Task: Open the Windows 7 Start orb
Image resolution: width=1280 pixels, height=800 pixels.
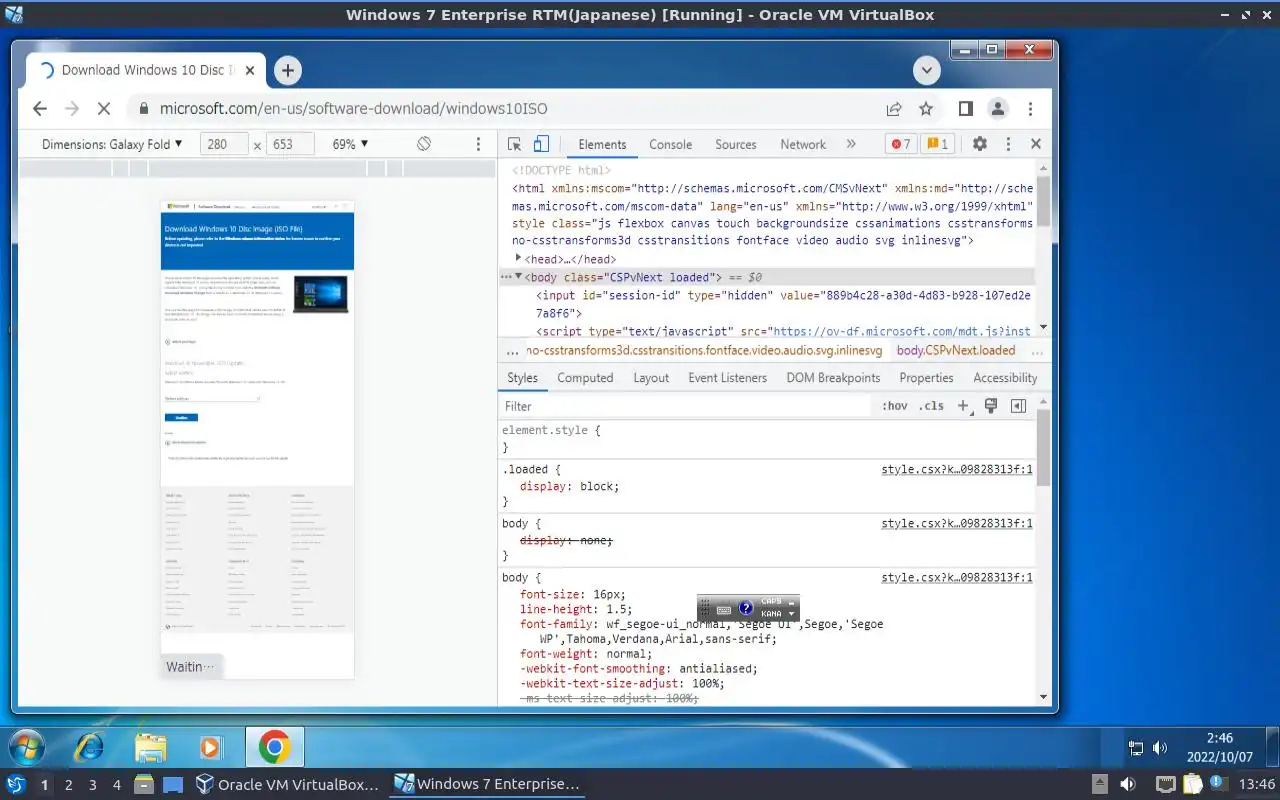Action: pyautogui.click(x=26, y=747)
